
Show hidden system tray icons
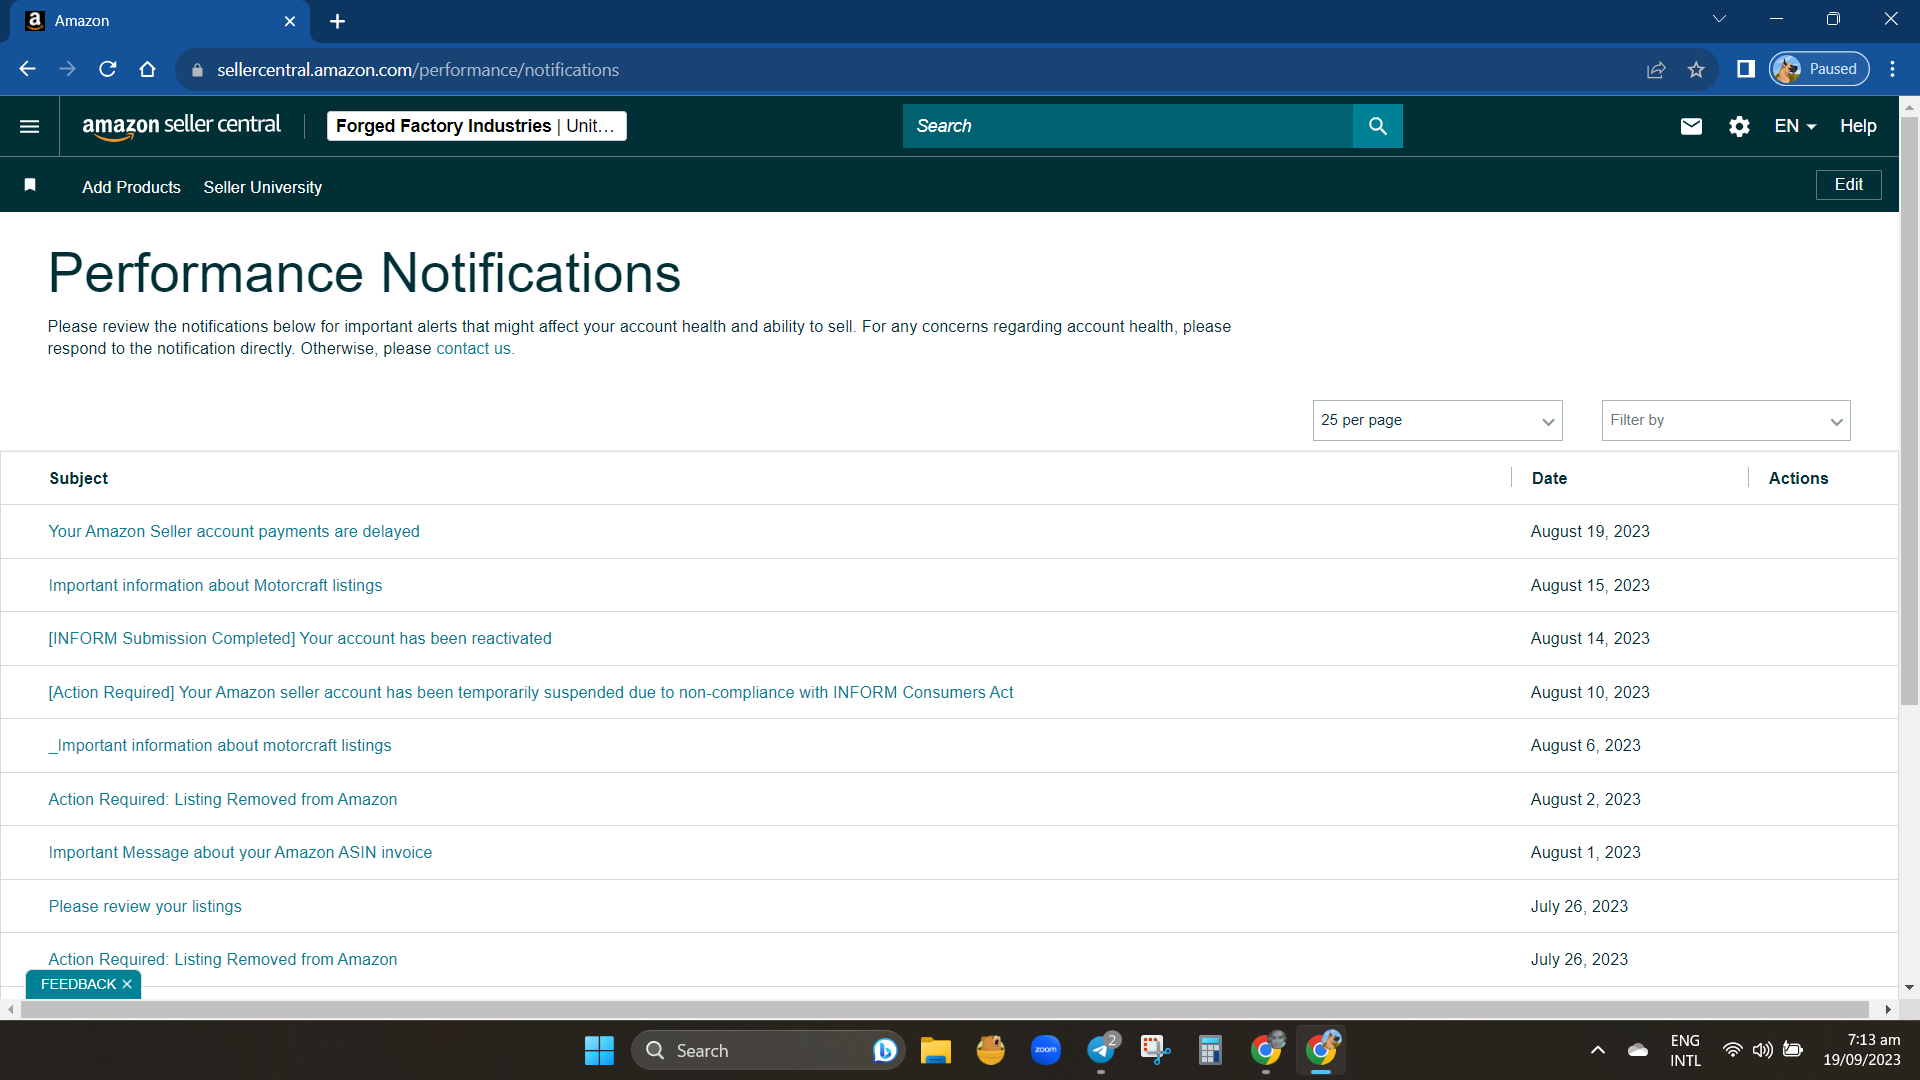[x=1598, y=1050]
